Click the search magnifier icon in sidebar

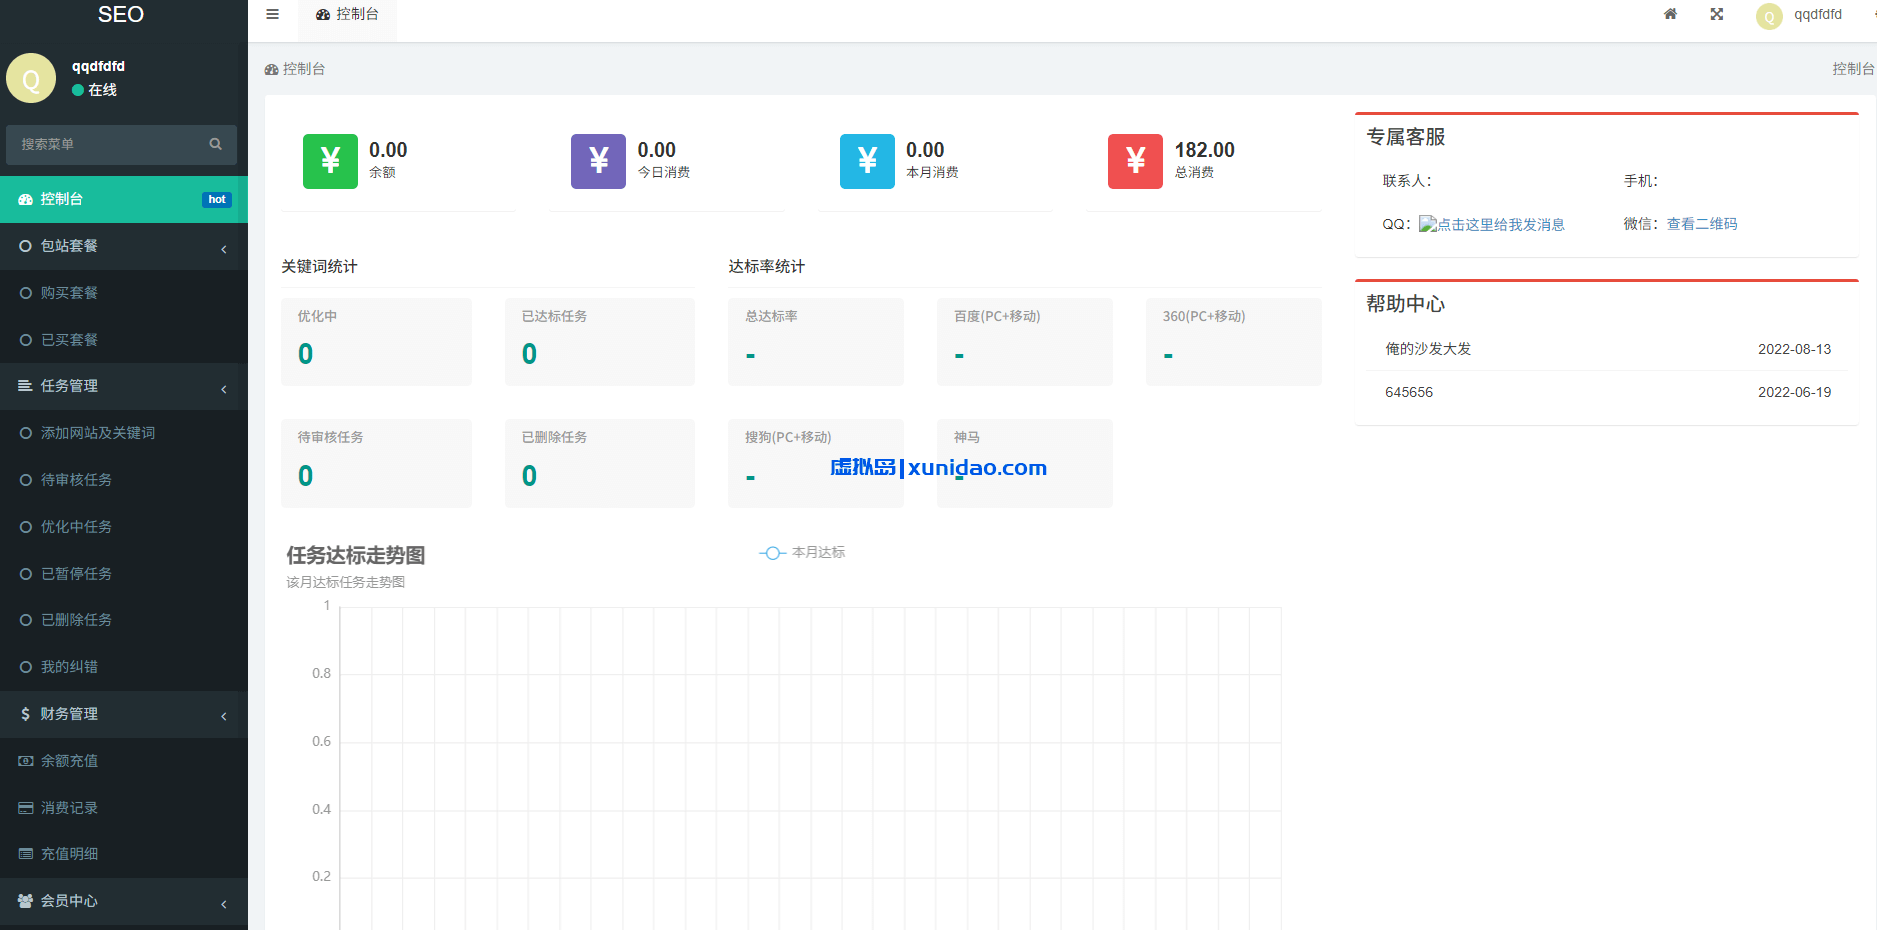click(x=215, y=144)
